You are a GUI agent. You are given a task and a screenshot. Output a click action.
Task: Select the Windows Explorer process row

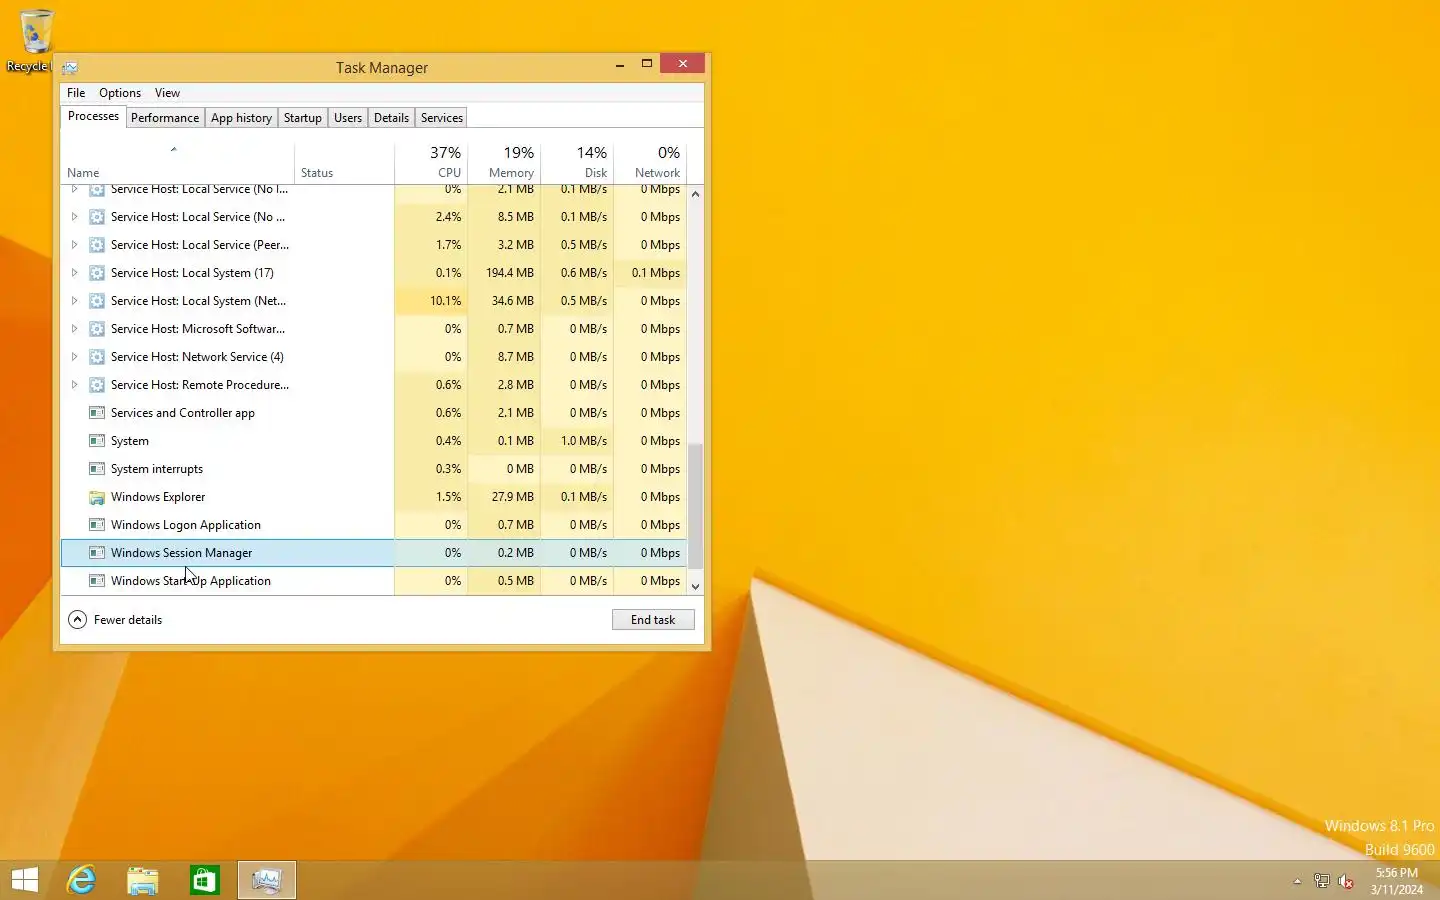click(374, 497)
